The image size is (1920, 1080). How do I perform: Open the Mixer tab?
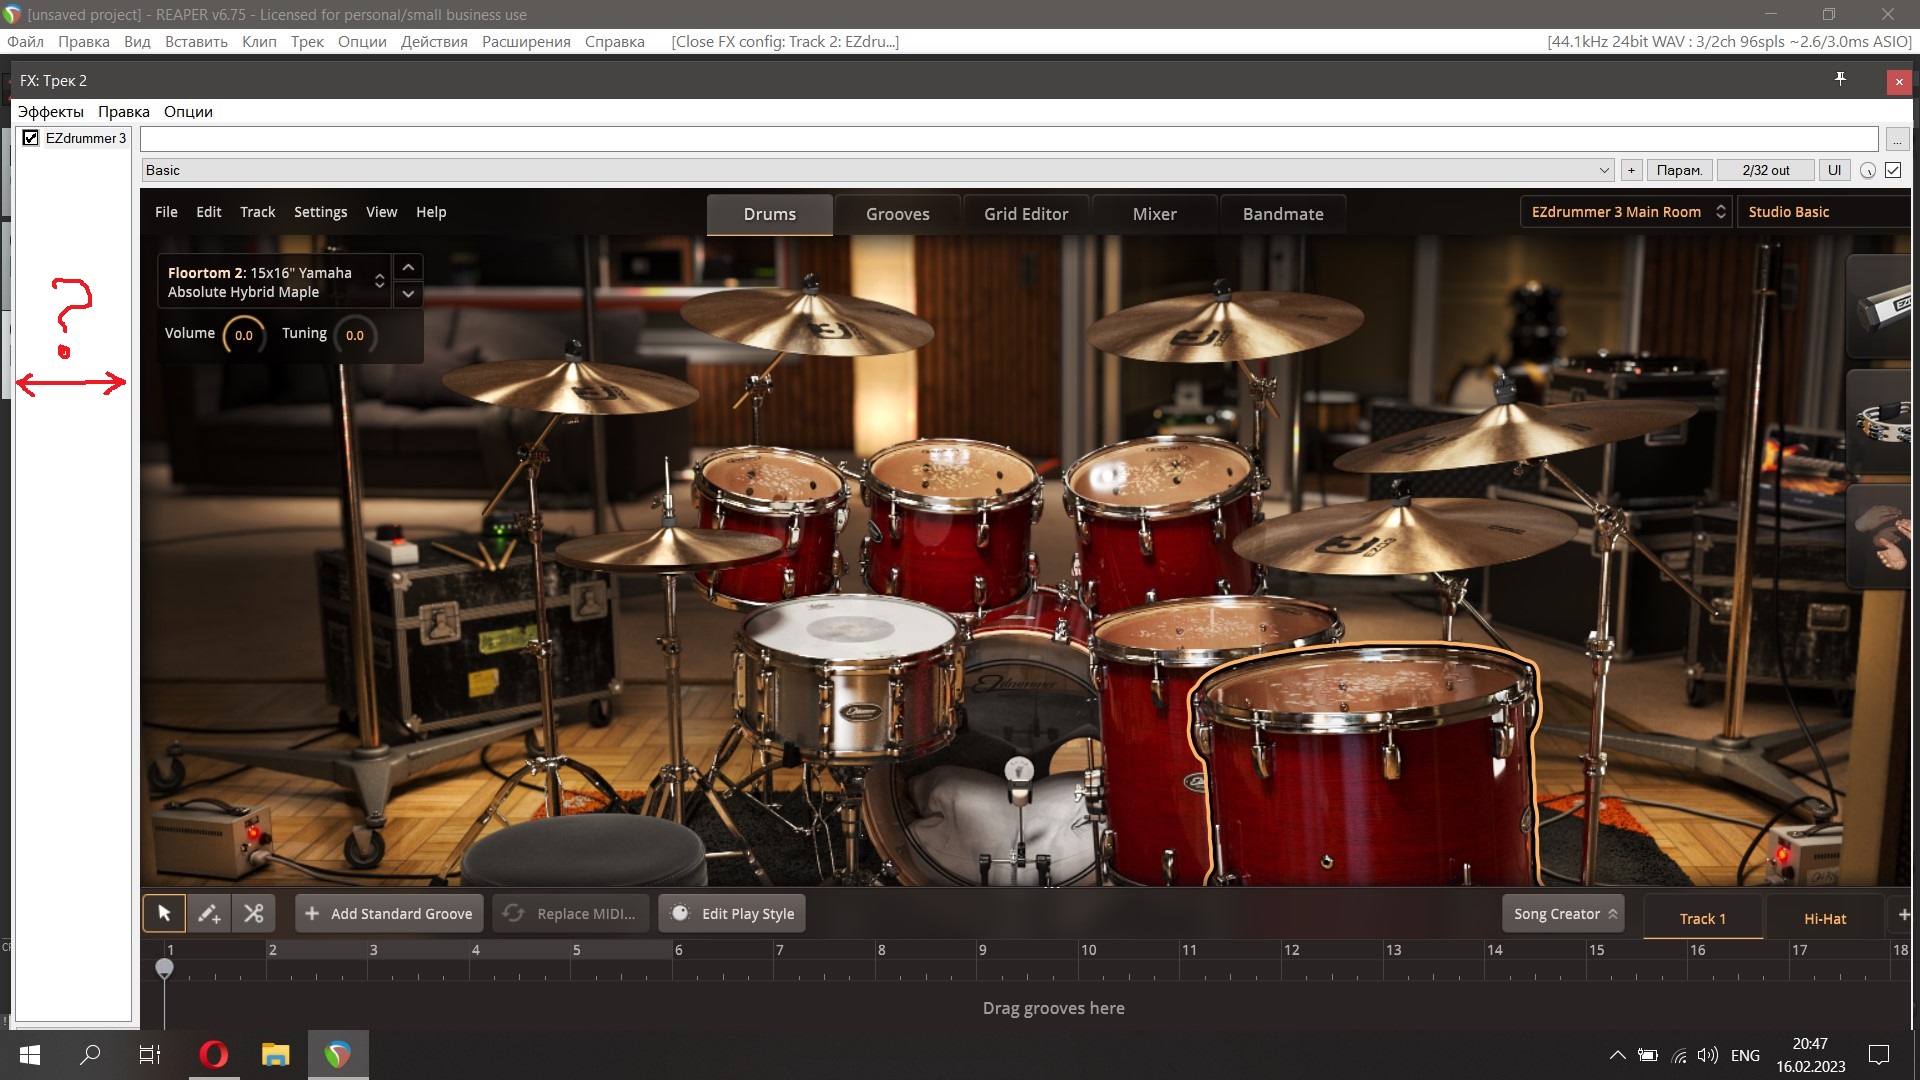[x=1154, y=214]
